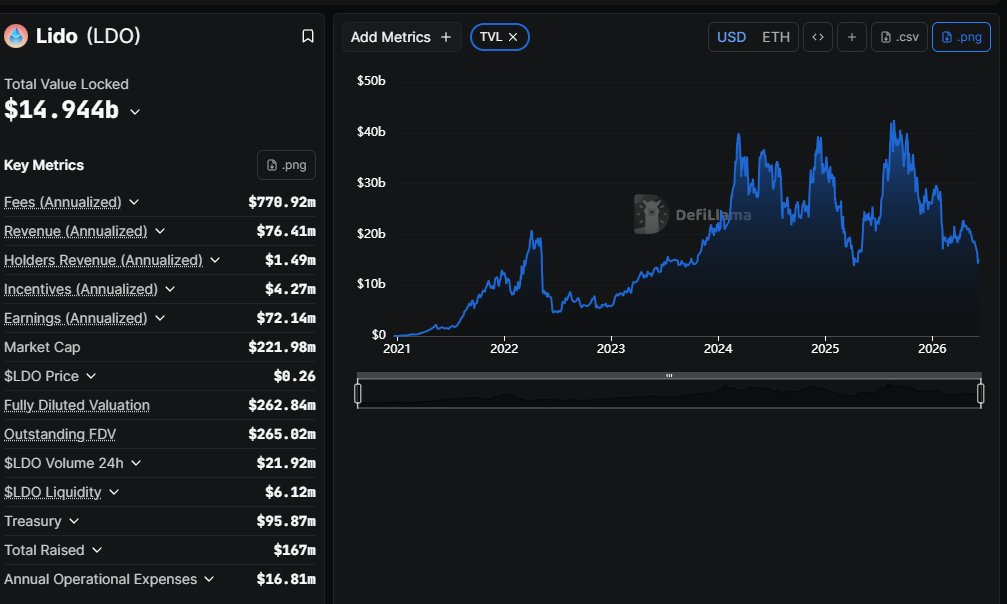Image resolution: width=1007 pixels, height=604 pixels.
Task: Expand Holders Revenue (Annualized) details
Action: point(215,260)
